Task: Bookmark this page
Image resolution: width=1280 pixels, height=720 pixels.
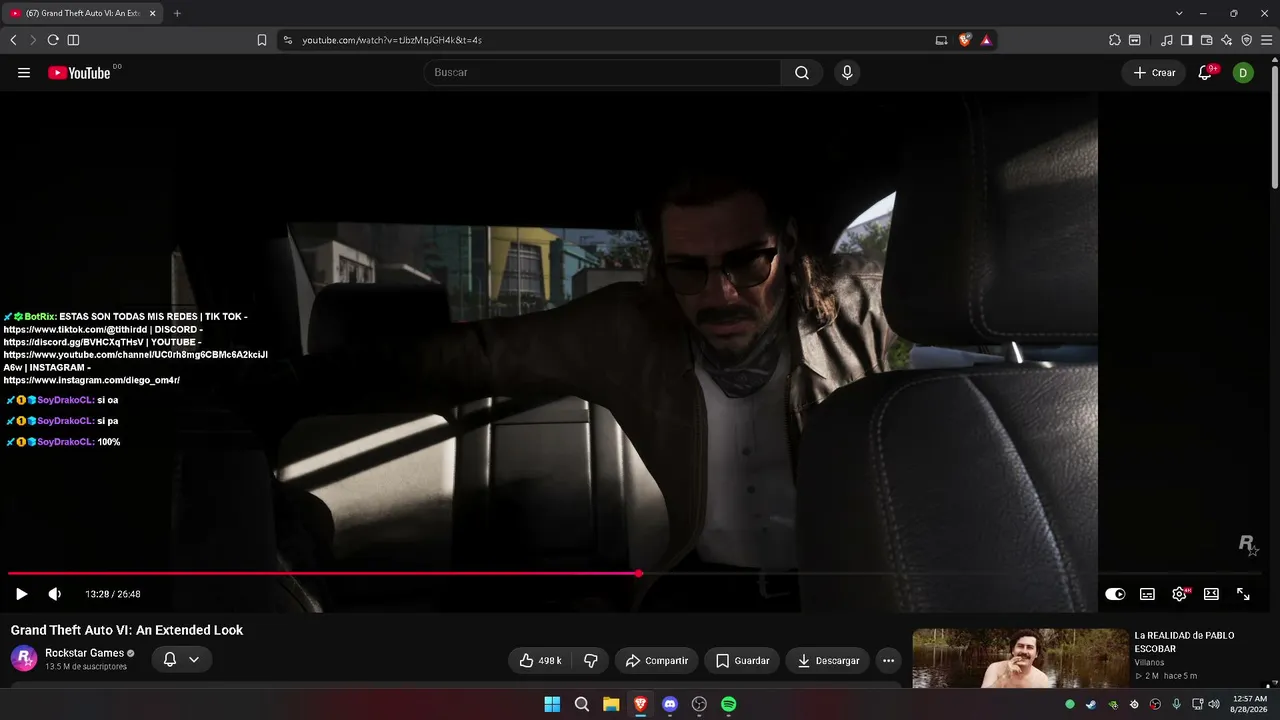Action: [x=262, y=40]
